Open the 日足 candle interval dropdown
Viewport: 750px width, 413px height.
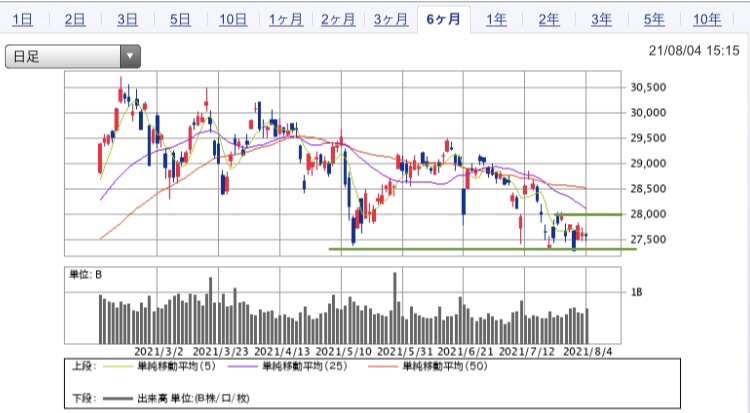pyautogui.click(x=73, y=56)
